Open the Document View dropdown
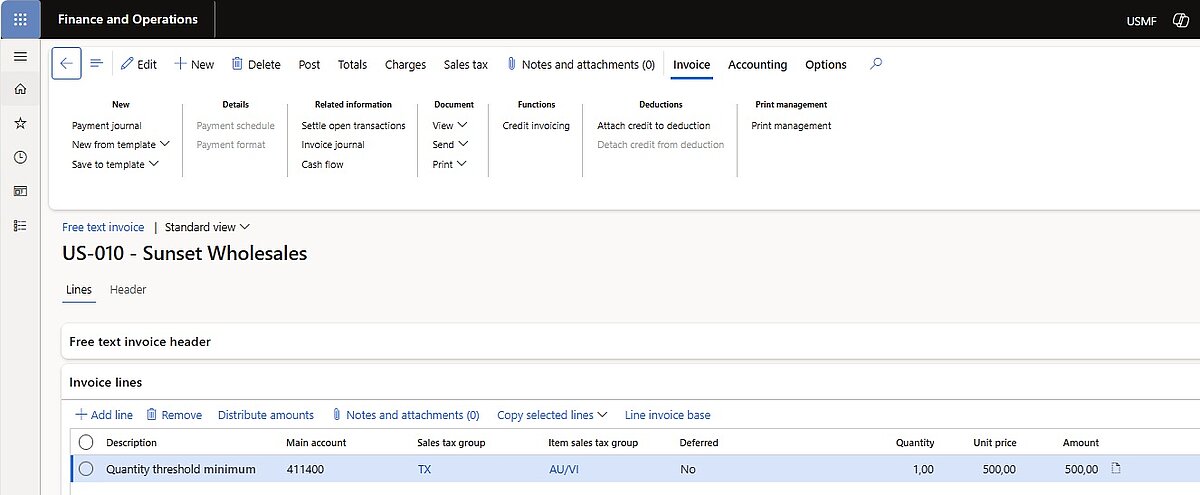 pyautogui.click(x=450, y=126)
